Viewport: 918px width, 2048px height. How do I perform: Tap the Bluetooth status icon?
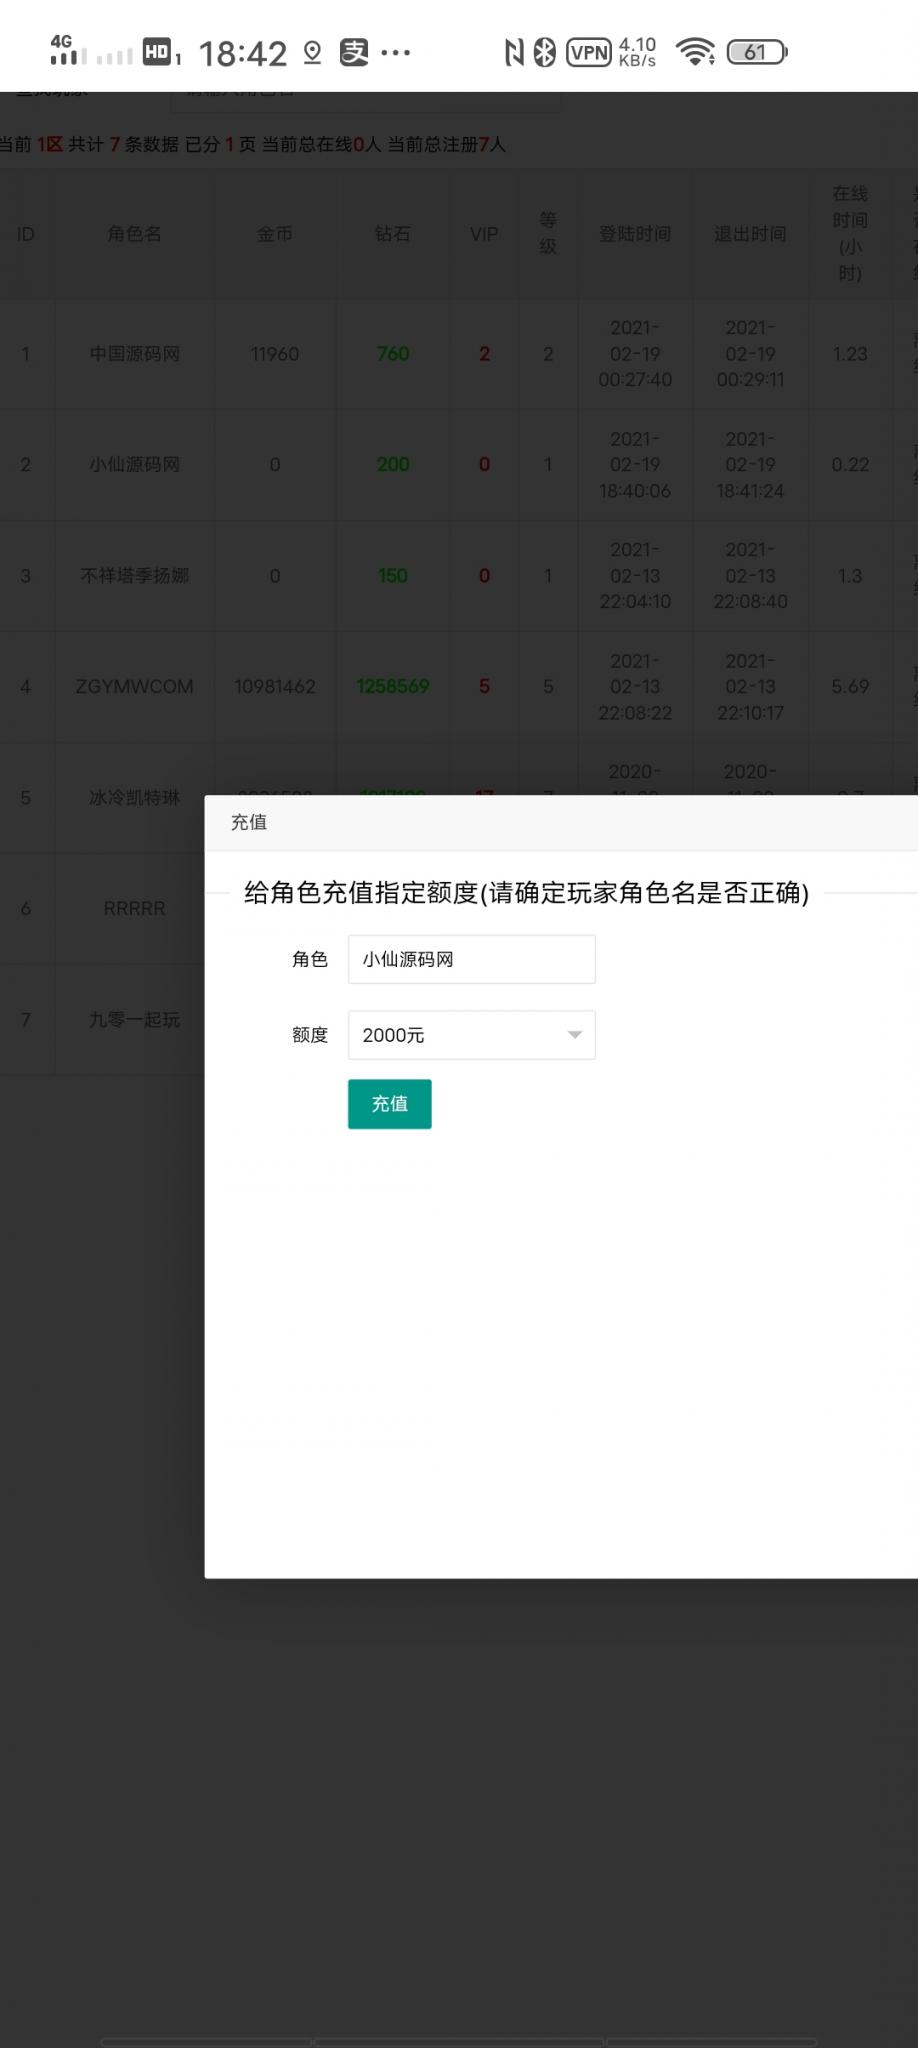tap(544, 52)
